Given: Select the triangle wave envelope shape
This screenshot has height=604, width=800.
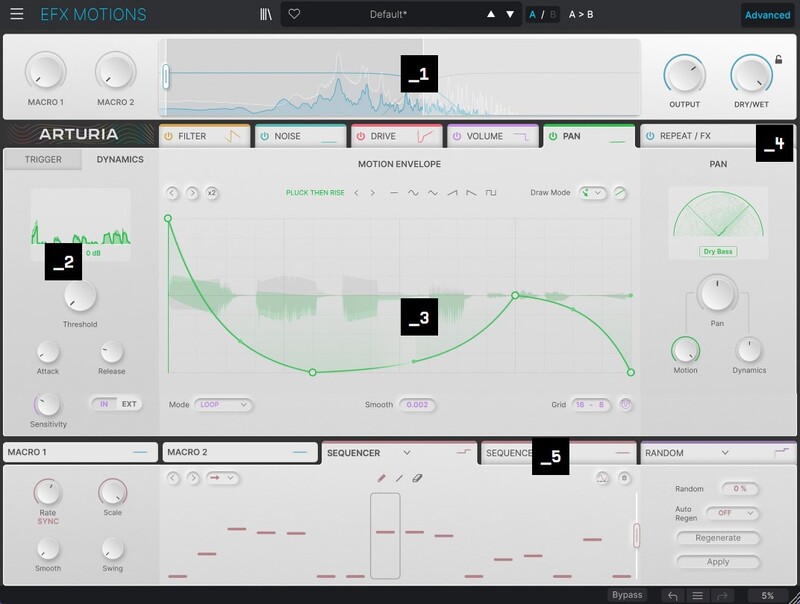Looking at the screenshot, I should click(433, 193).
